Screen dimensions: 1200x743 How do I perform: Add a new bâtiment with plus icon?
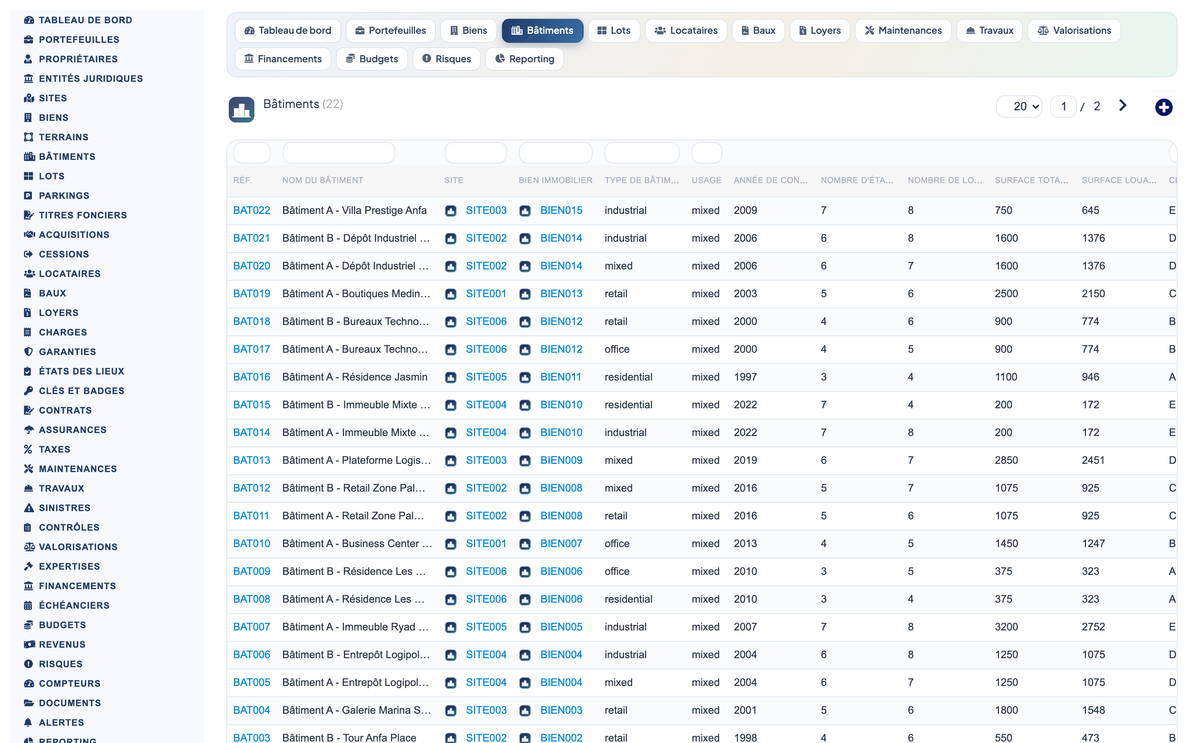(x=1163, y=107)
